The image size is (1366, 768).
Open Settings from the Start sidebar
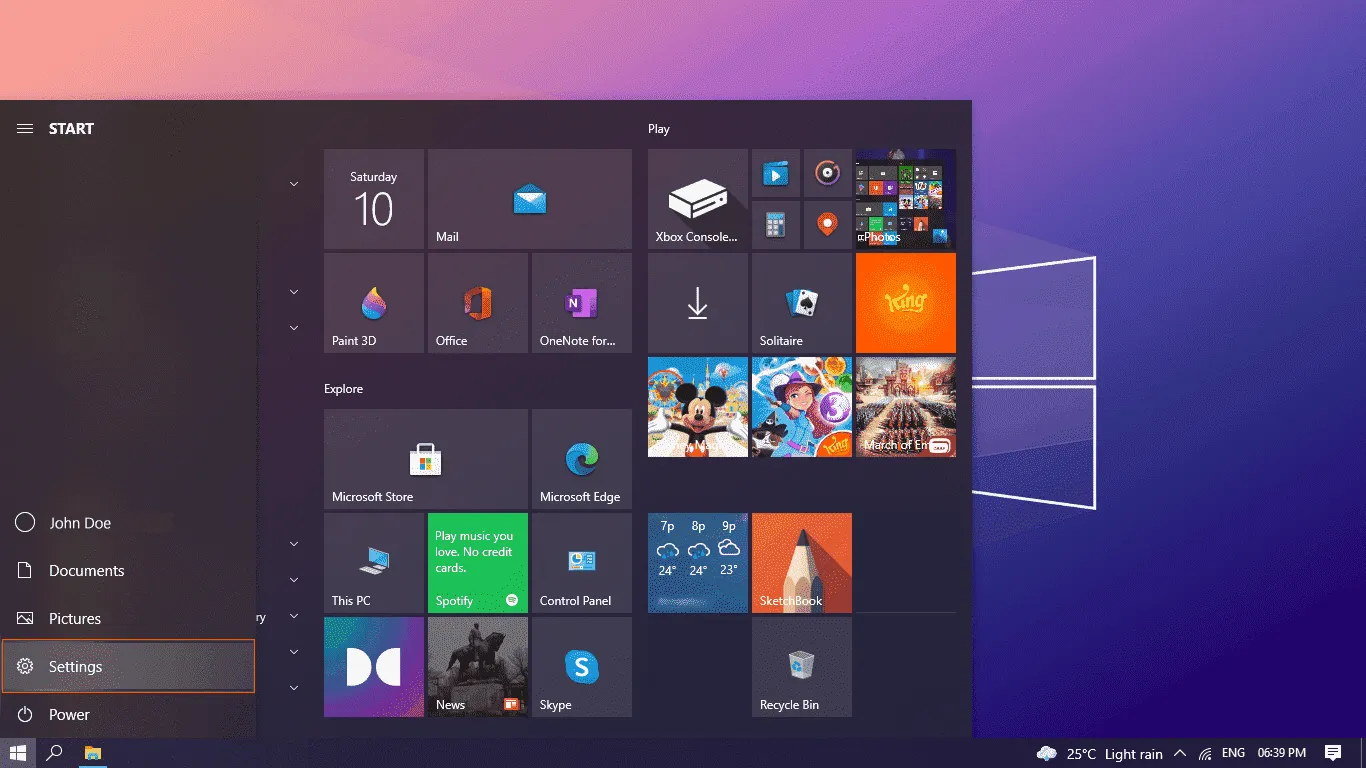click(x=128, y=666)
